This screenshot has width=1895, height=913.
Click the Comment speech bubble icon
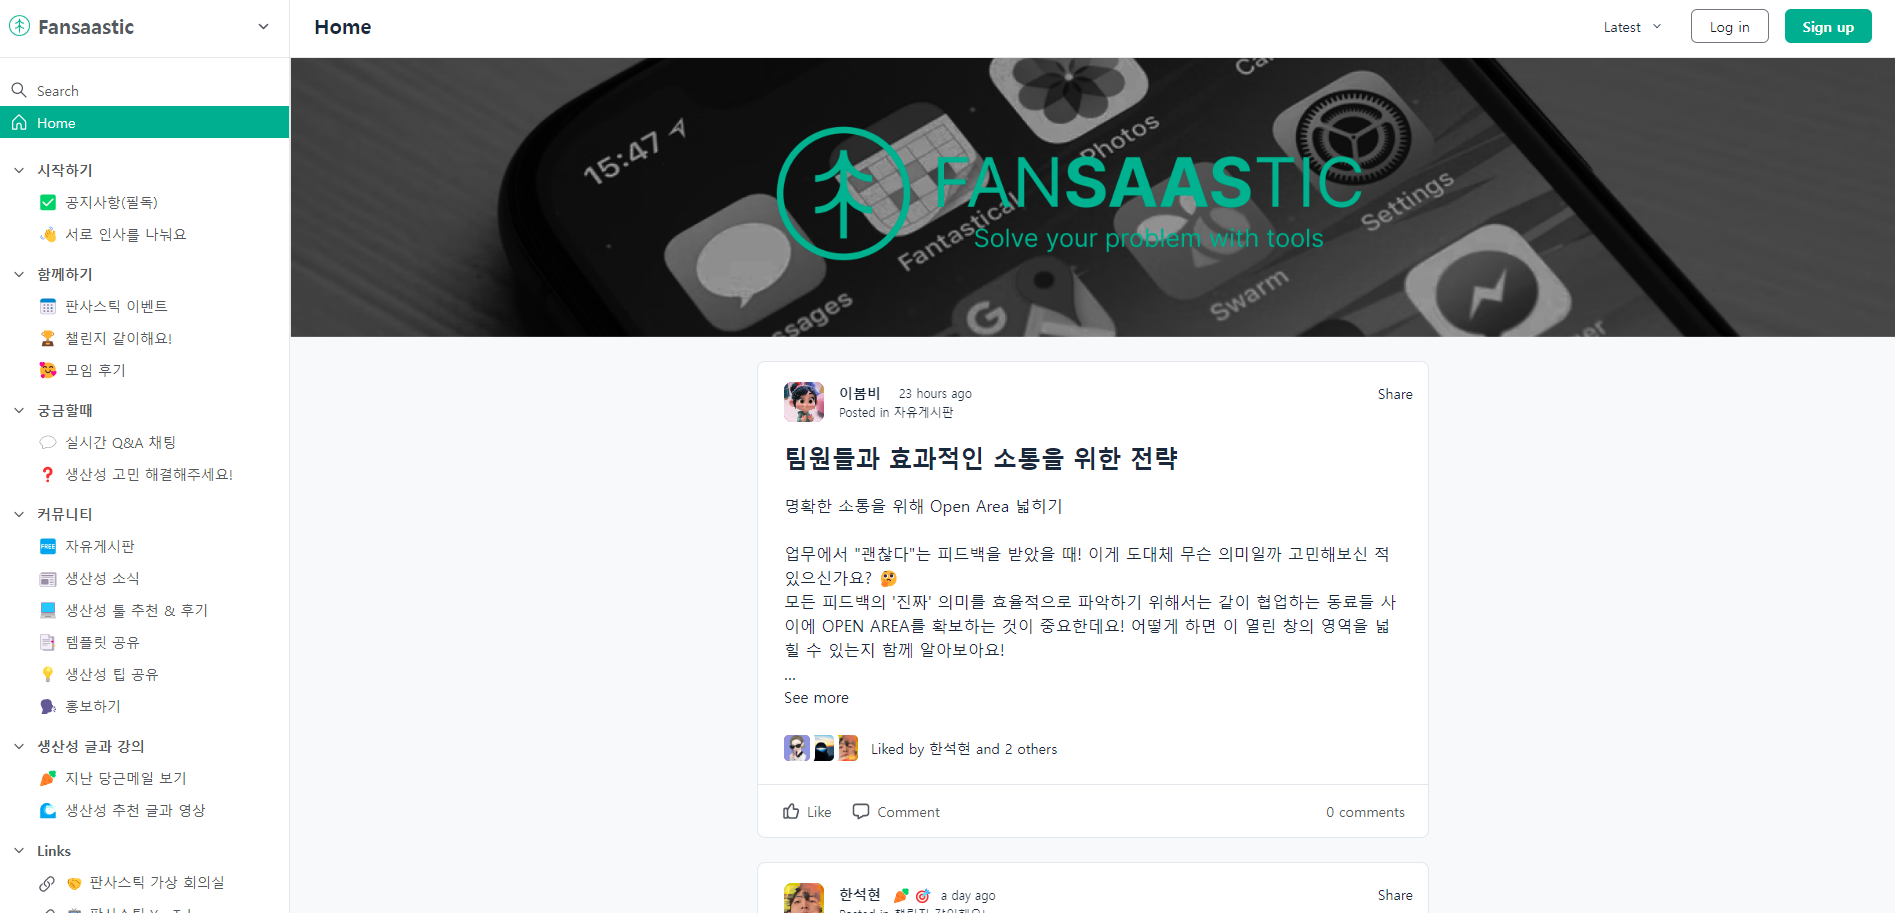click(x=861, y=811)
